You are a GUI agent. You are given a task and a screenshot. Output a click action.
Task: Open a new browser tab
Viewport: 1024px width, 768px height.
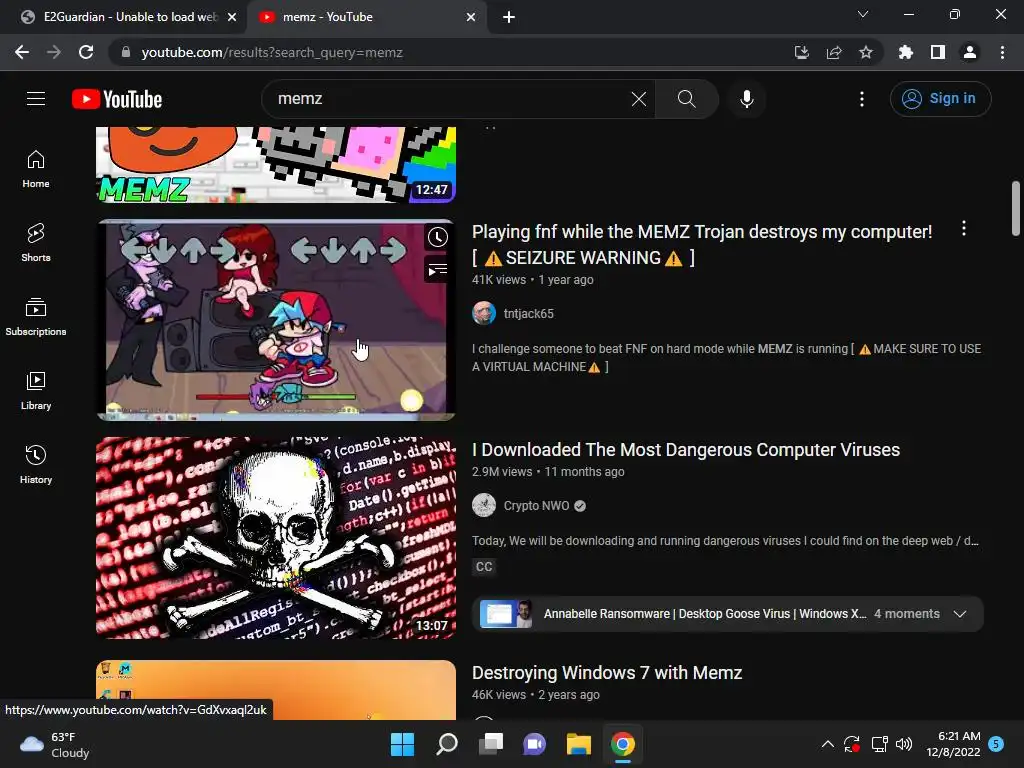pos(509,17)
